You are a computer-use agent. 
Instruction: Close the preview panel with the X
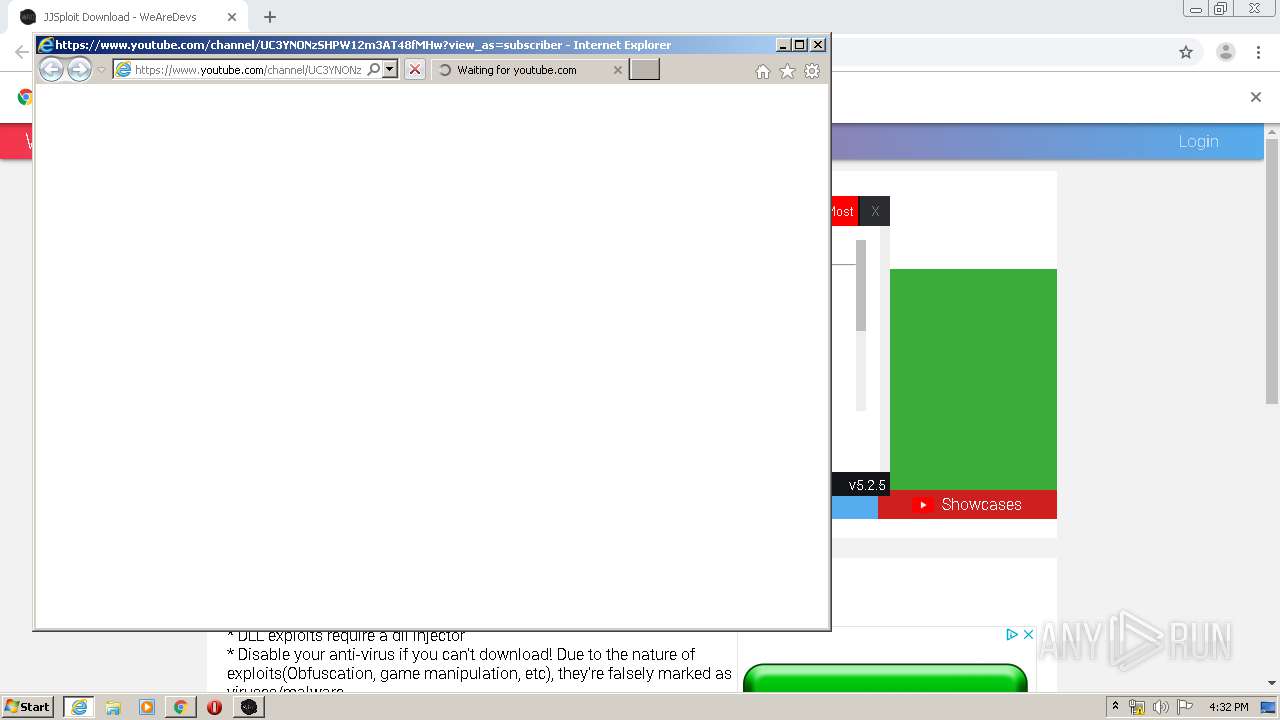(875, 211)
